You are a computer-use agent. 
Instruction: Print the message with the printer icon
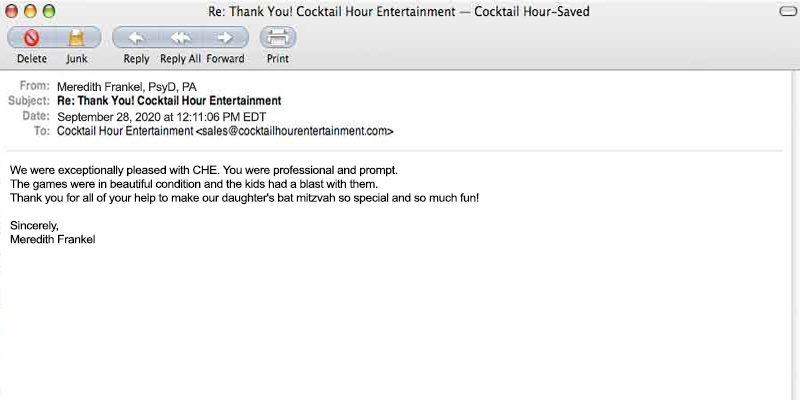278,39
